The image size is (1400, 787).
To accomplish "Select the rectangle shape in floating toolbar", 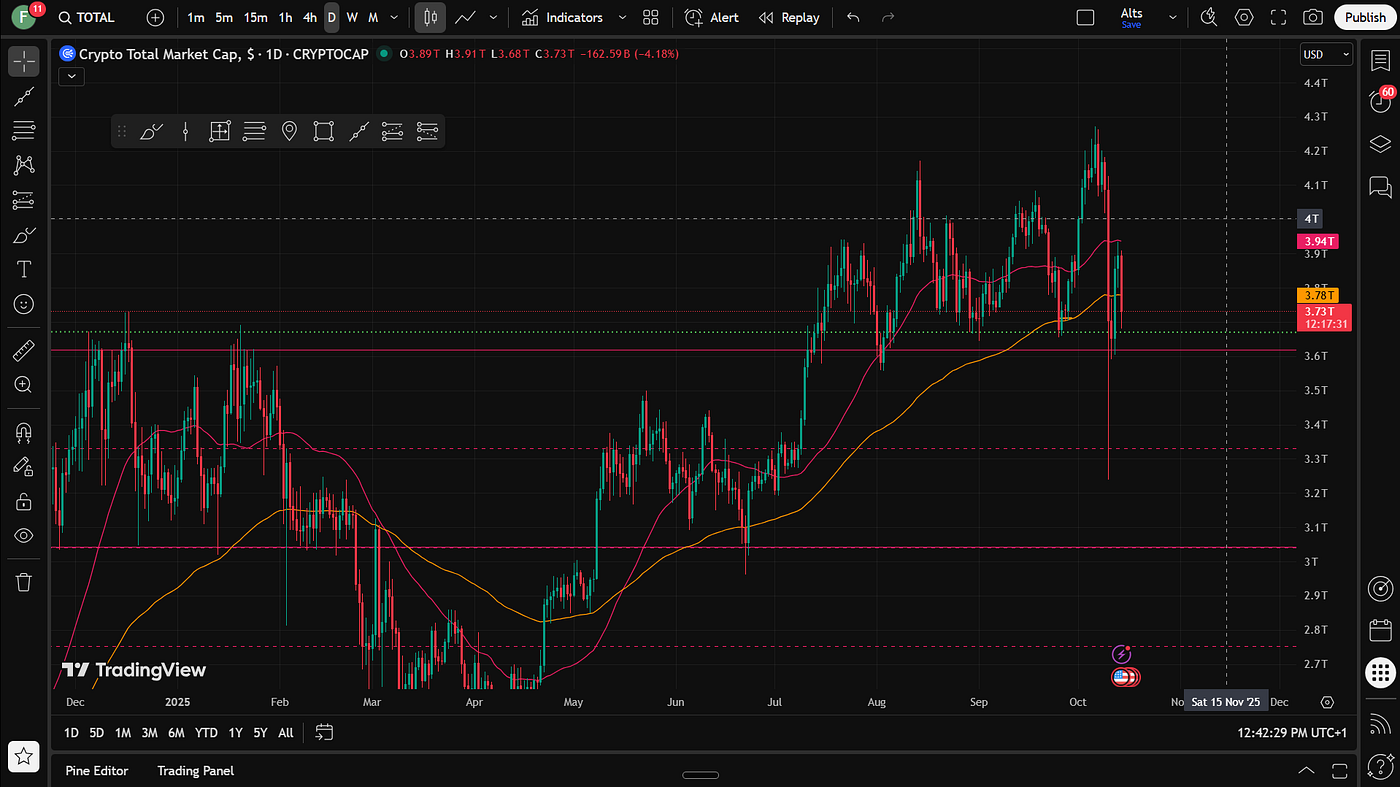I will [323, 131].
